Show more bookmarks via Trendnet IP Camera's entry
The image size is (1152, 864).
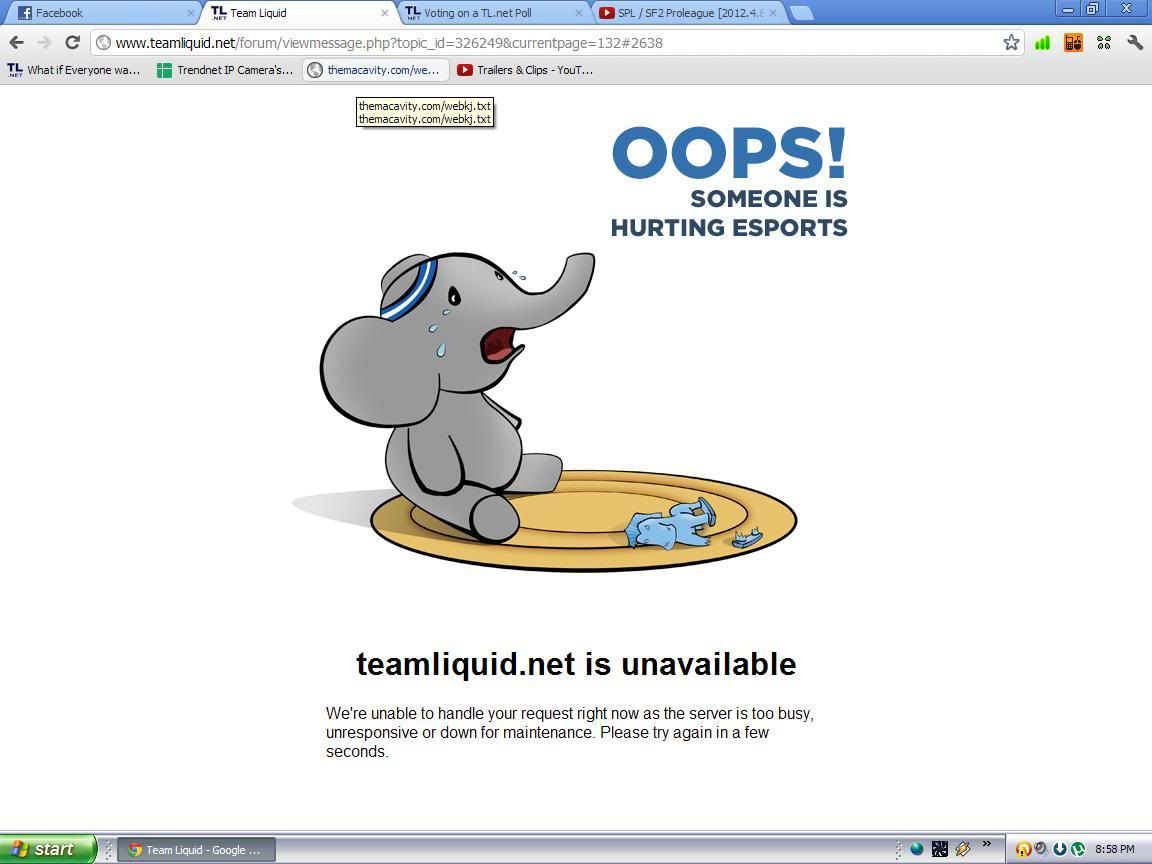pyautogui.click(x=225, y=70)
